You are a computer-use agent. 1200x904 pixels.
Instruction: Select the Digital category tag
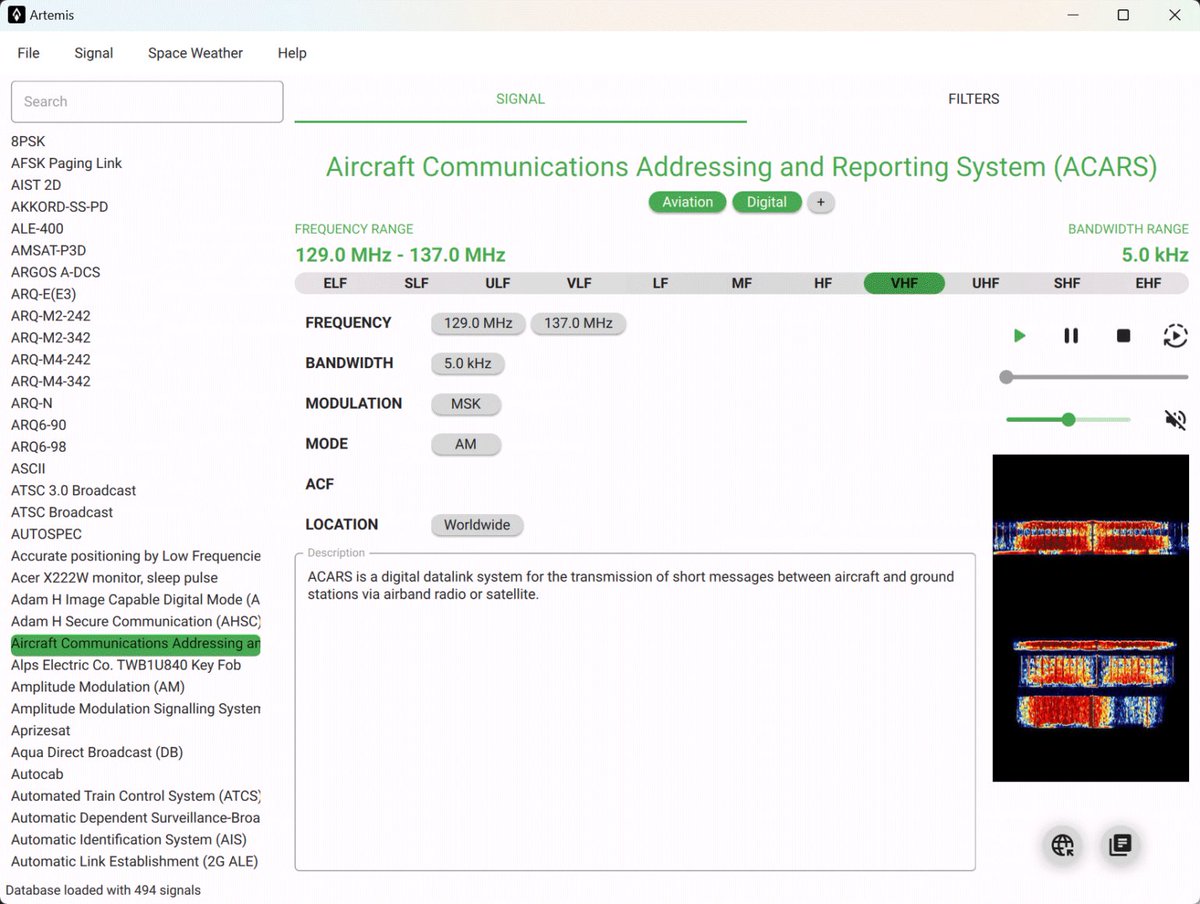point(767,202)
